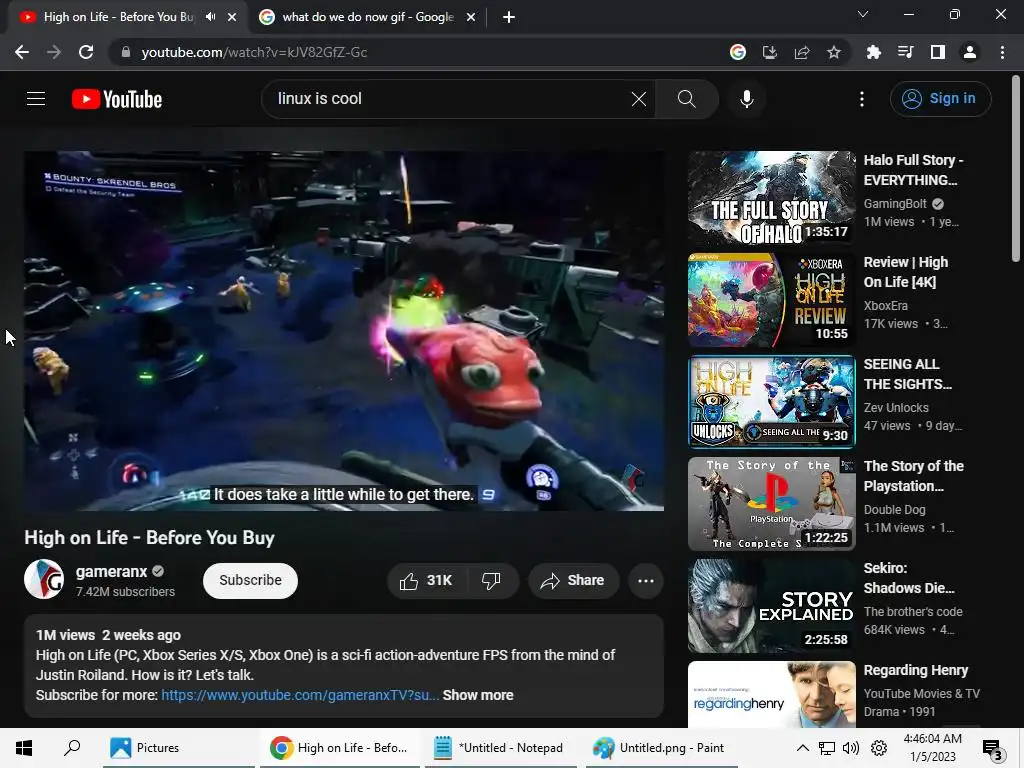Screen dimensions: 1024x768
Task: Open Regarding Henry movie title
Action: (x=916, y=670)
